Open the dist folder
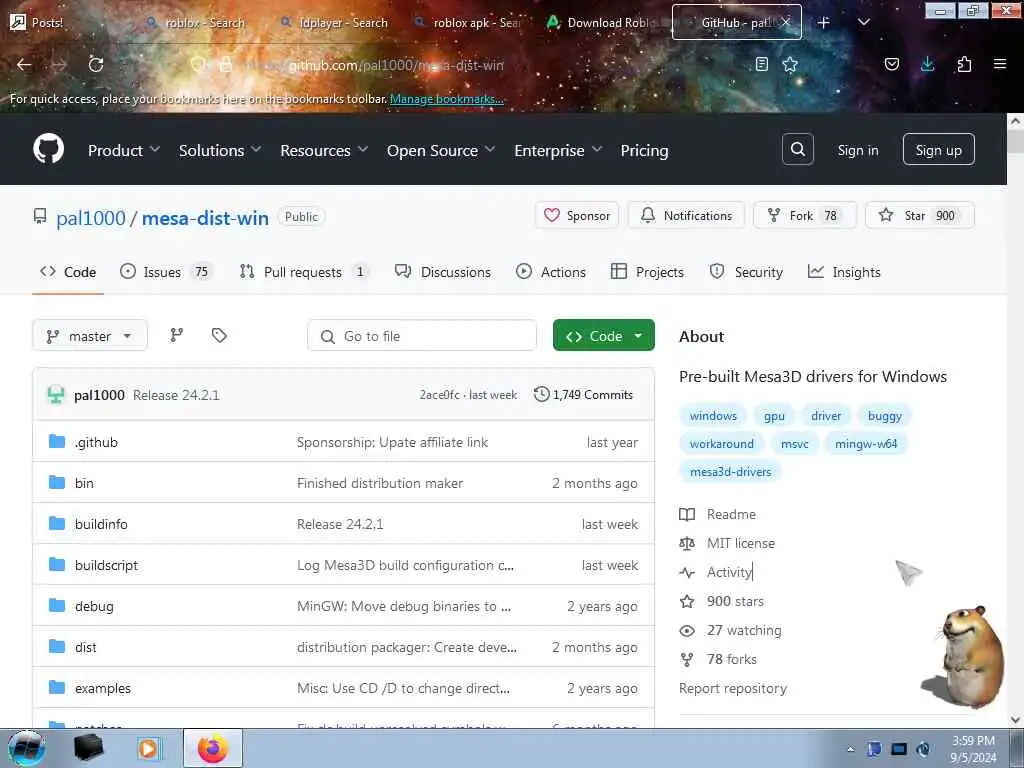1024x768 pixels. click(x=86, y=647)
